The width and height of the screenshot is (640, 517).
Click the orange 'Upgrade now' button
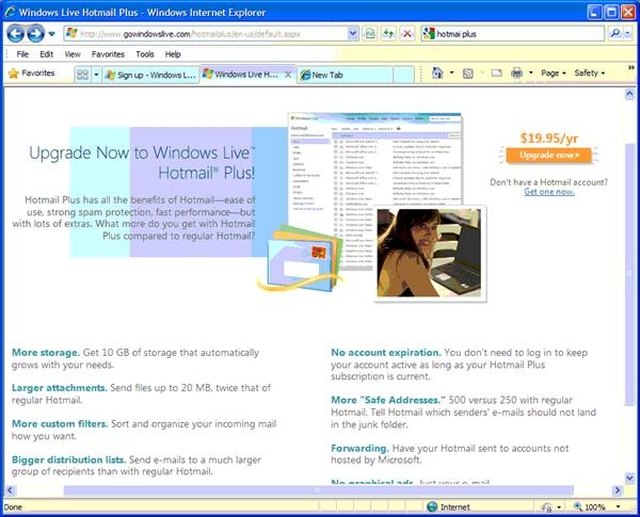click(x=549, y=155)
